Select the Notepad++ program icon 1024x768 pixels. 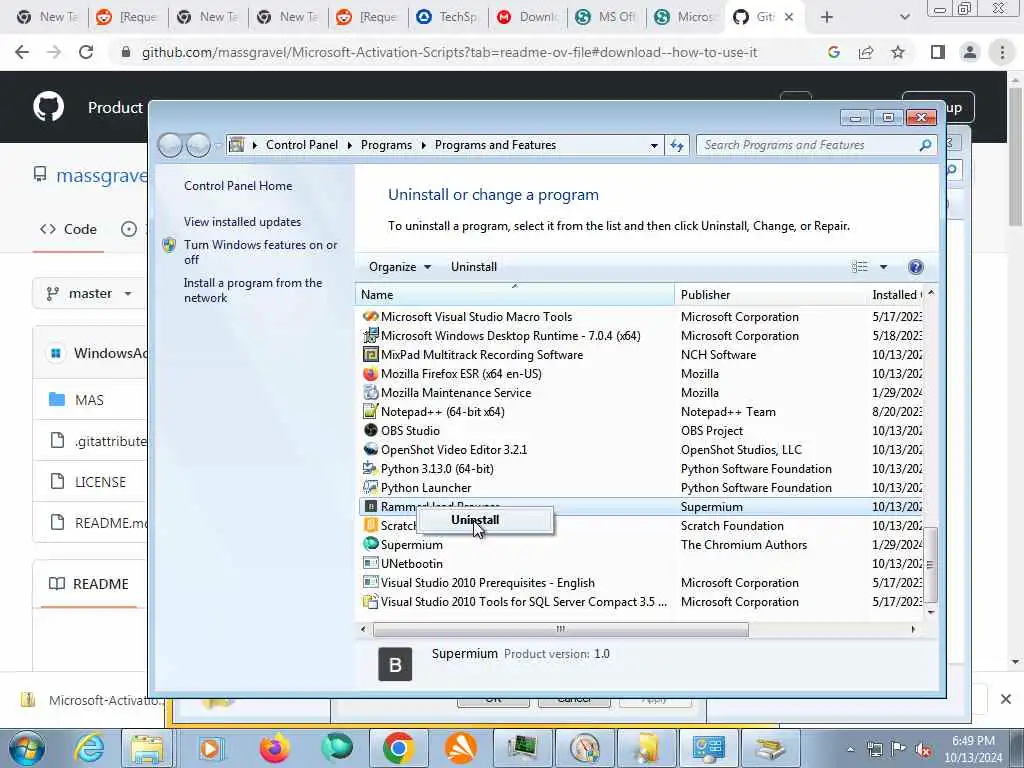[x=370, y=411]
